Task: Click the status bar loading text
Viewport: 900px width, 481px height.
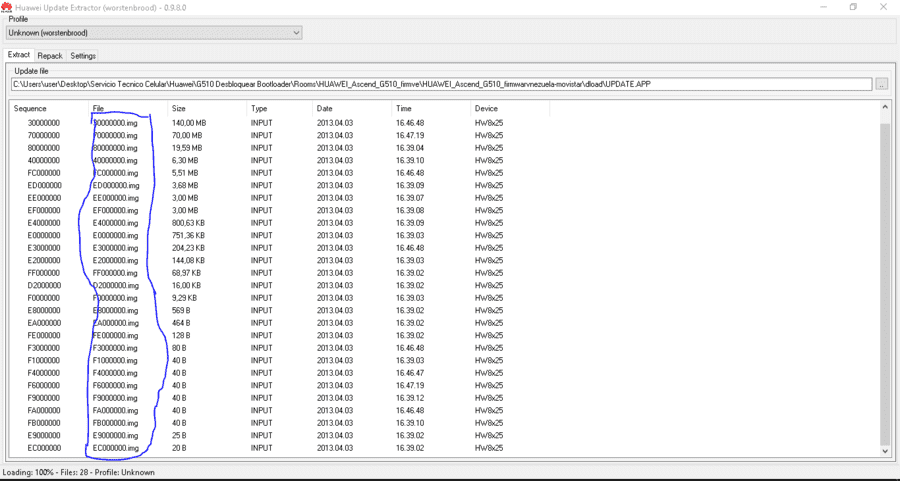Action: pyautogui.click(x=79, y=472)
